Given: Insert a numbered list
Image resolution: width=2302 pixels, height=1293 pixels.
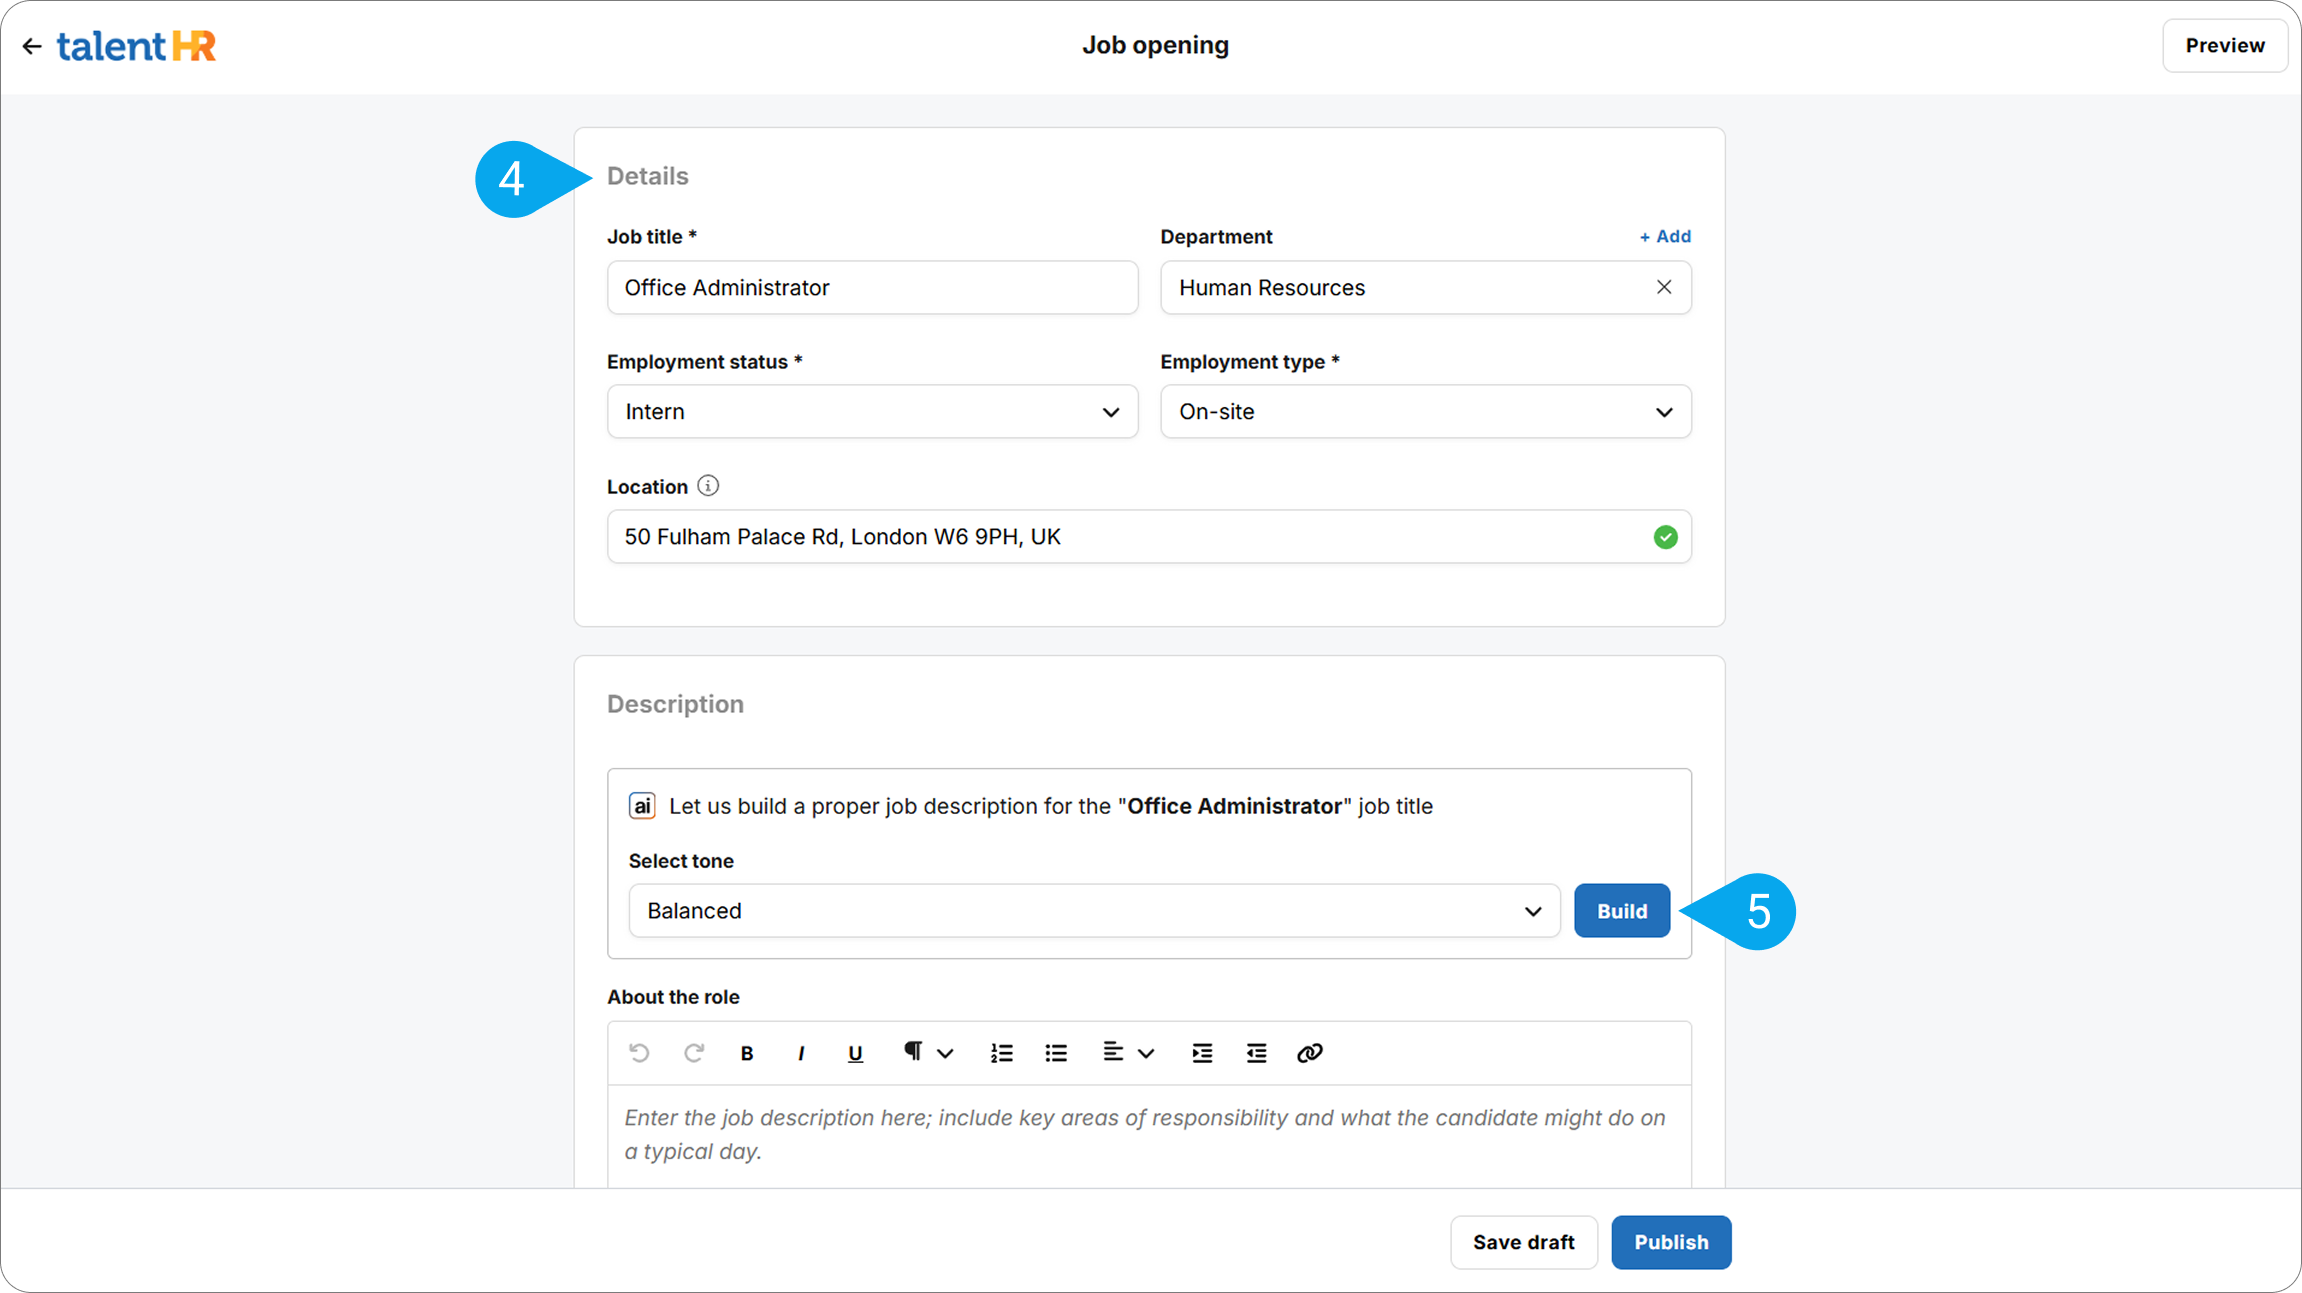Looking at the screenshot, I should (x=1001, y=1053).
